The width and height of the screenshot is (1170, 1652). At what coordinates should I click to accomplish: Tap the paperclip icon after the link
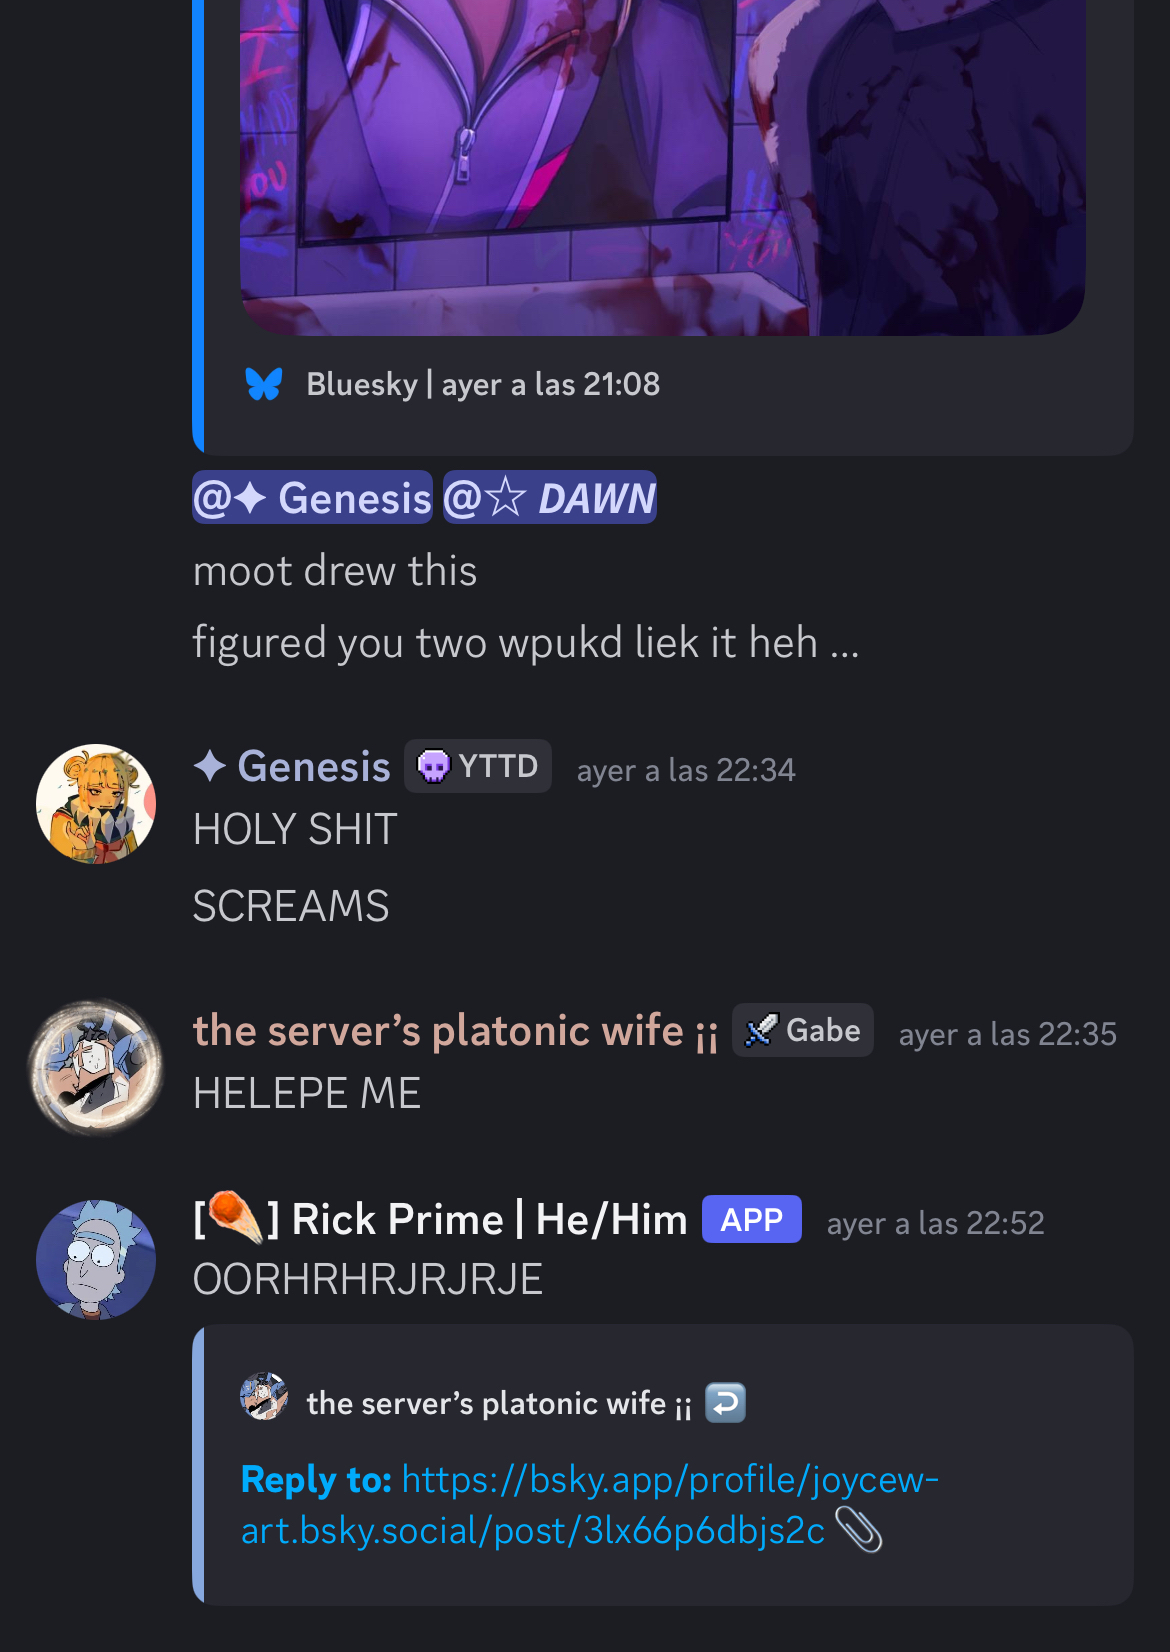(859, 1529)
